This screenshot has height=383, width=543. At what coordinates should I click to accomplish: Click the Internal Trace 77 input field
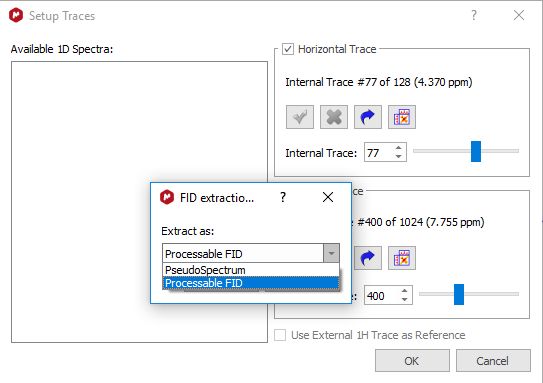pos(379,153)
